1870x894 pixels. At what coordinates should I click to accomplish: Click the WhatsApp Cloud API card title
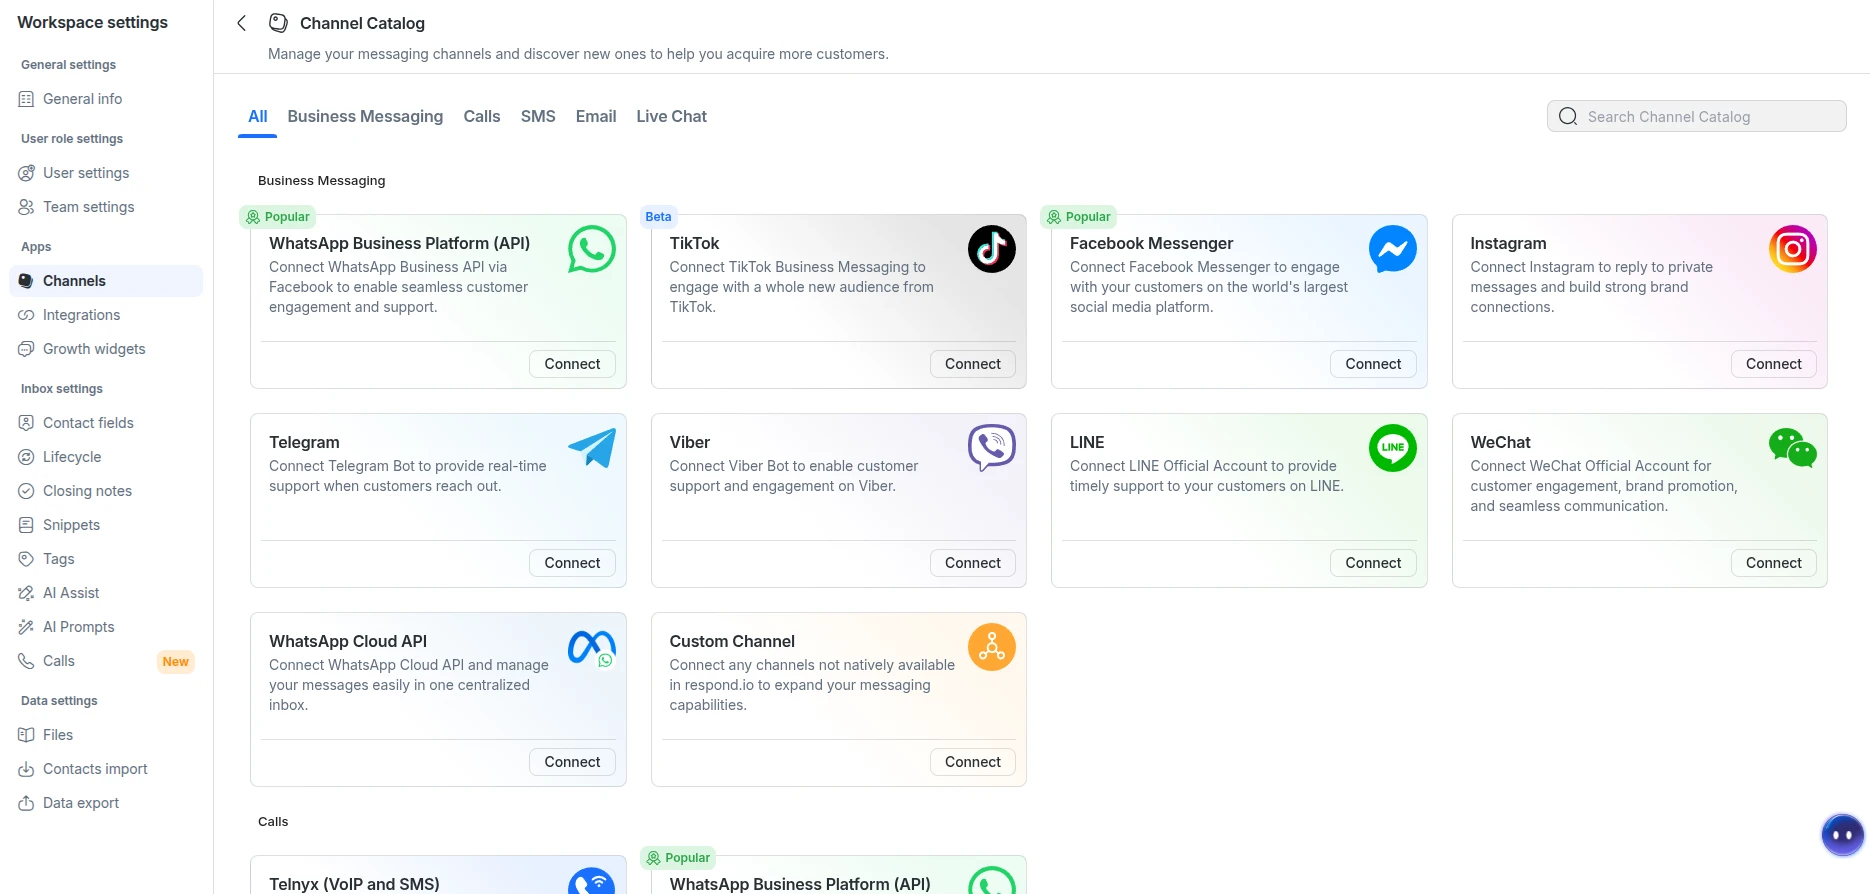[x=348, y=641]
